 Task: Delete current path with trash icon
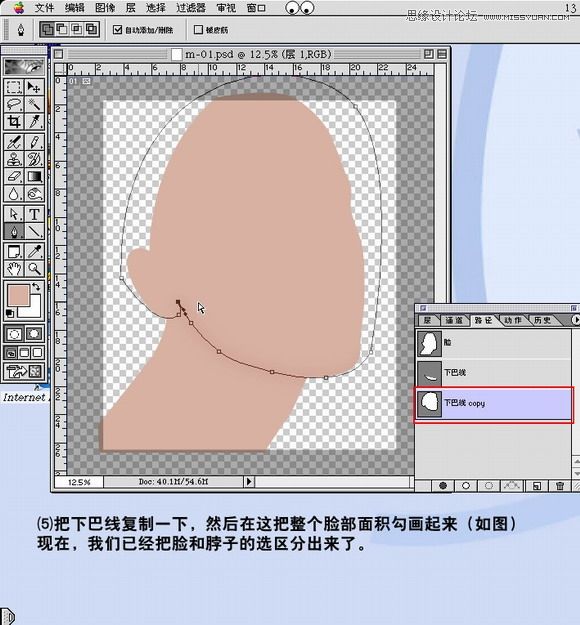coord(560,485)
